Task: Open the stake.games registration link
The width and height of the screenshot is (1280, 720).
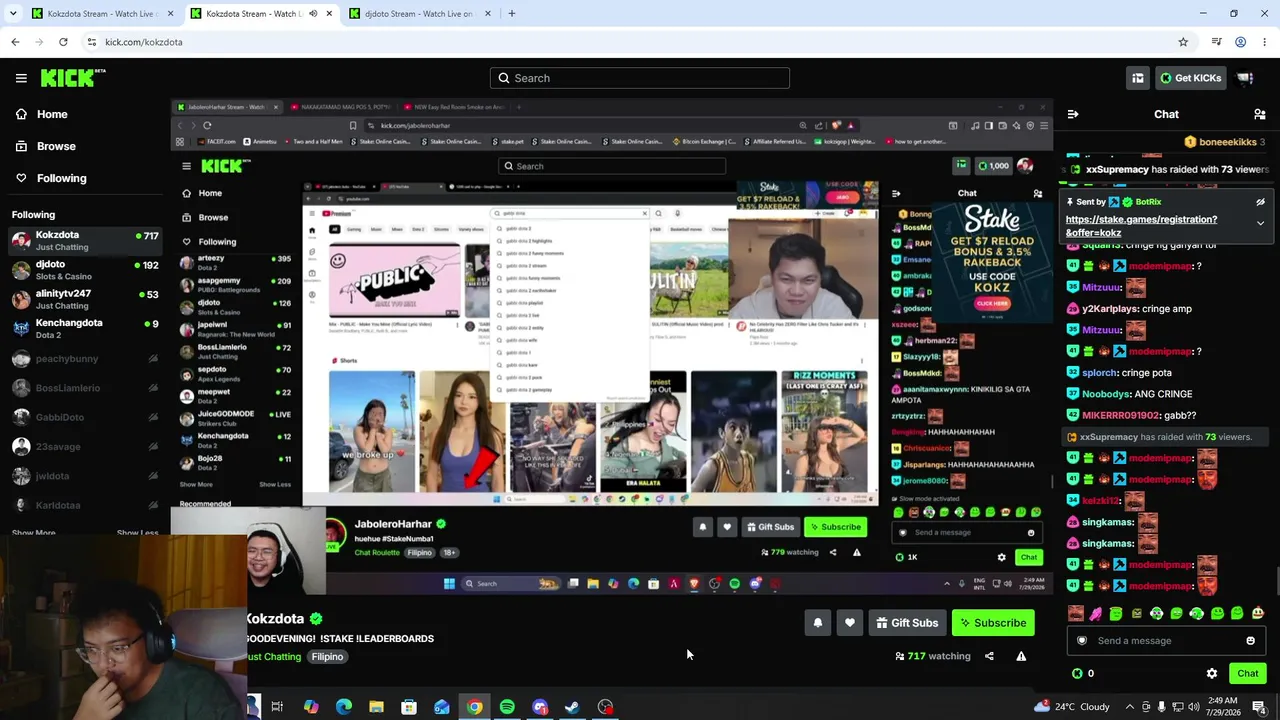Action: [x=1141, y=226]
